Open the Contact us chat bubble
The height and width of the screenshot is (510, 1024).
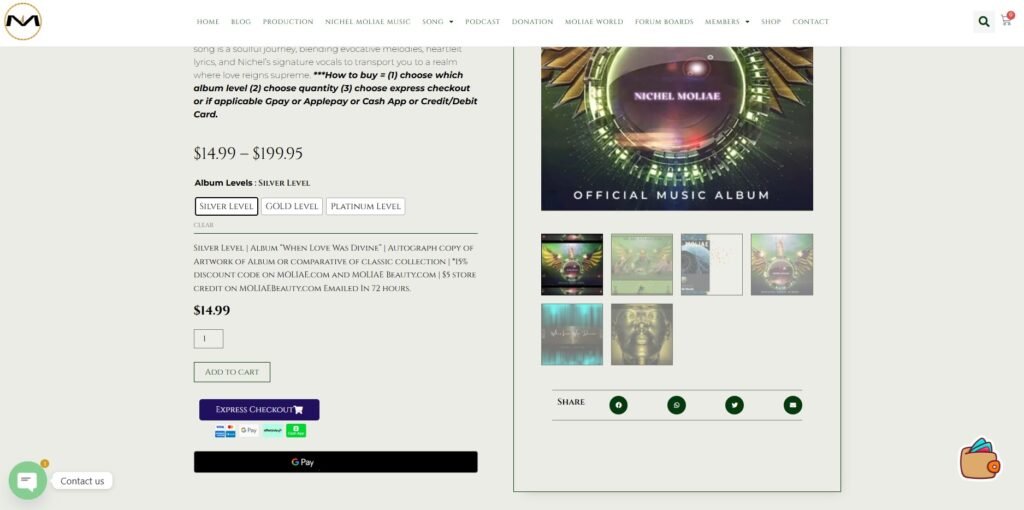[28, 481]
